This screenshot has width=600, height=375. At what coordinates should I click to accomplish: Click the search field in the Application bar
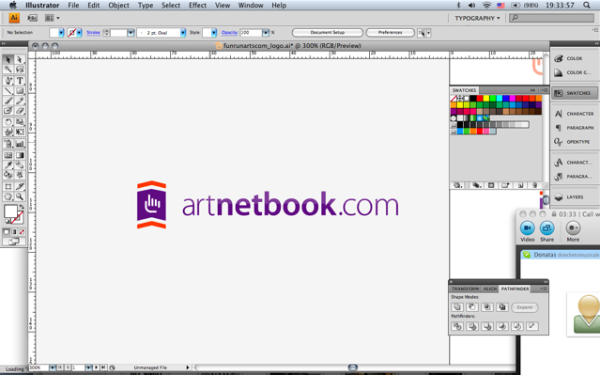coord(552,18)
